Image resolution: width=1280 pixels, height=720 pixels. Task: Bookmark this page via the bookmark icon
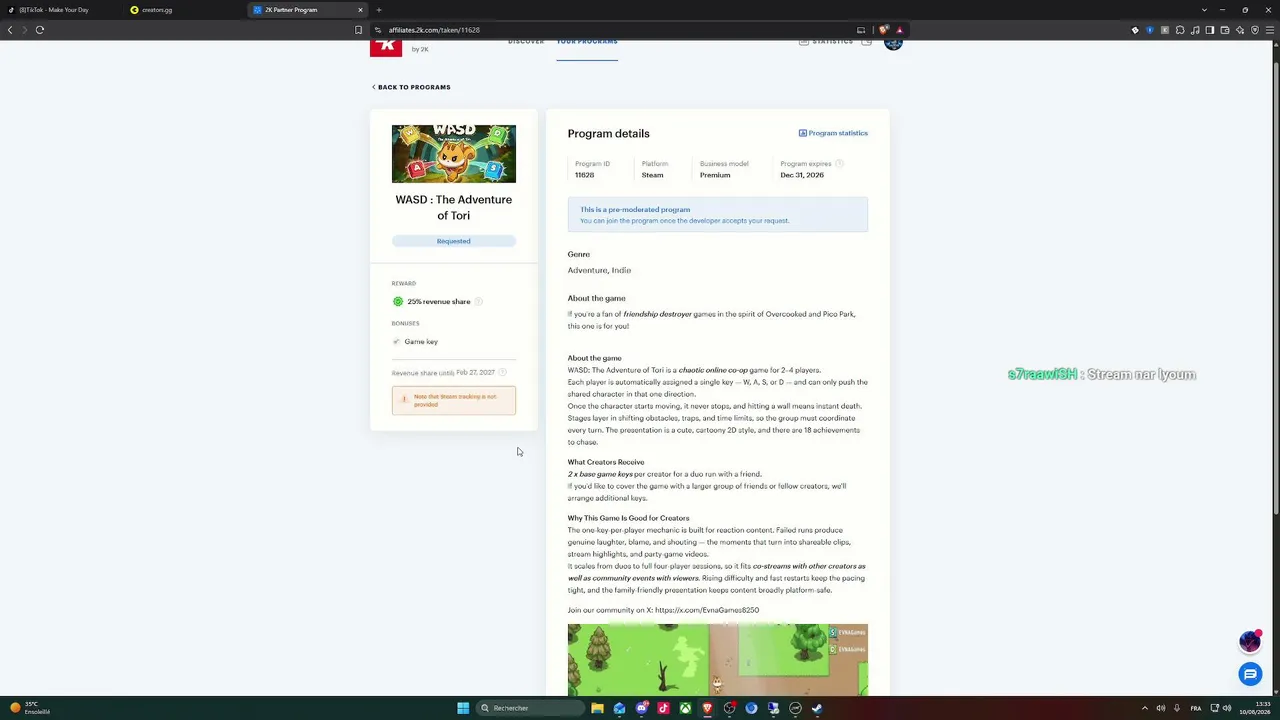click(x=358, y=30)
